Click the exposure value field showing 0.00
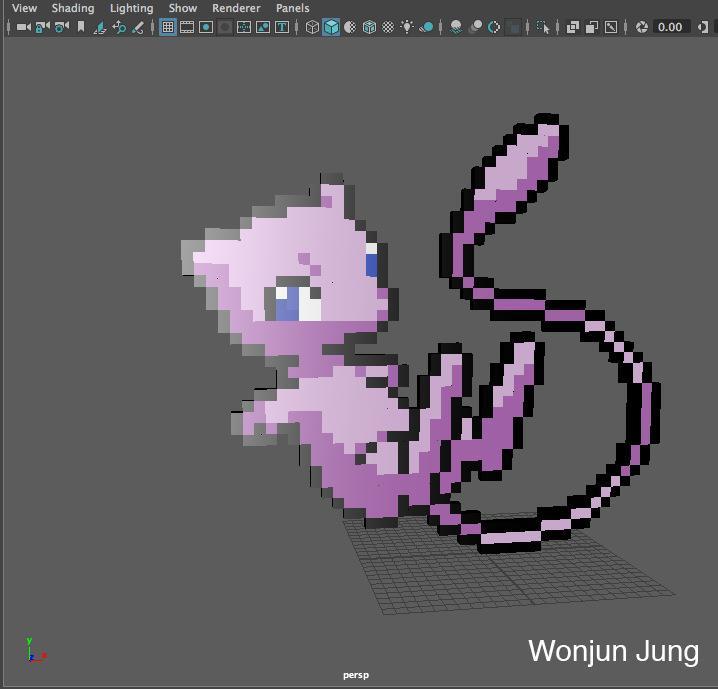 [x=669, y=27]
